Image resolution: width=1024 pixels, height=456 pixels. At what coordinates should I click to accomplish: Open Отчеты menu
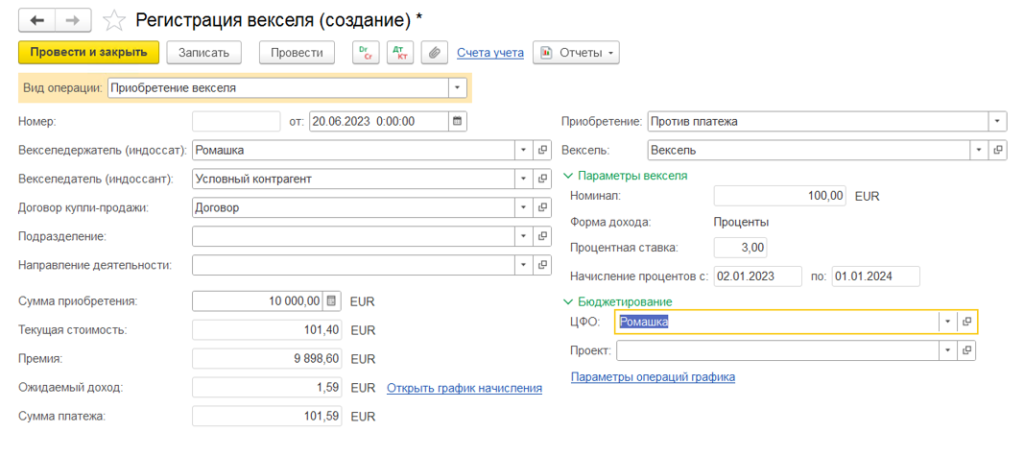click(576, 53)
